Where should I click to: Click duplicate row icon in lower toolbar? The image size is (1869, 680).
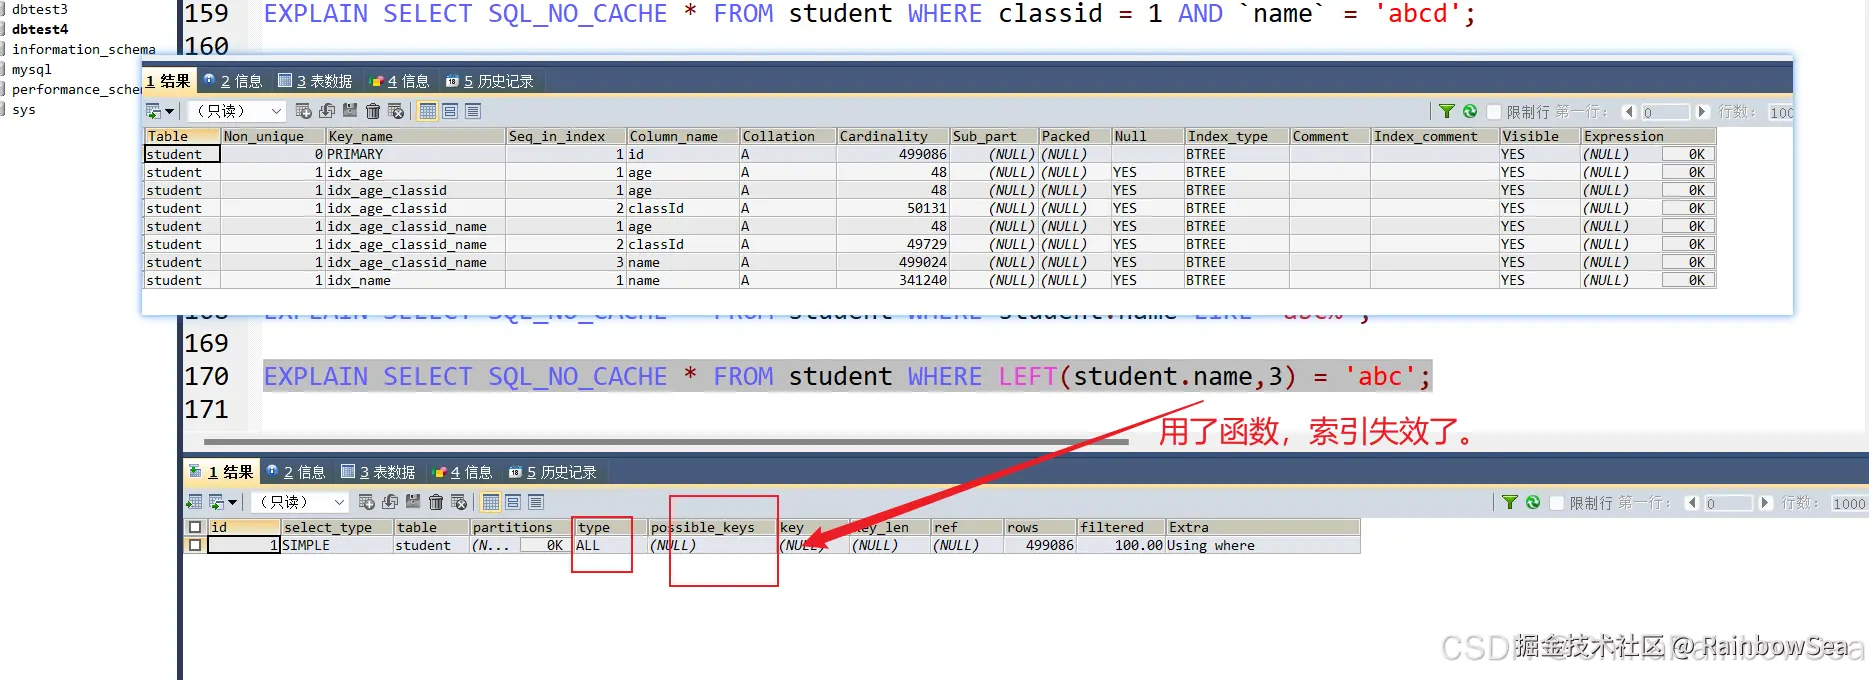click(389, 502)
